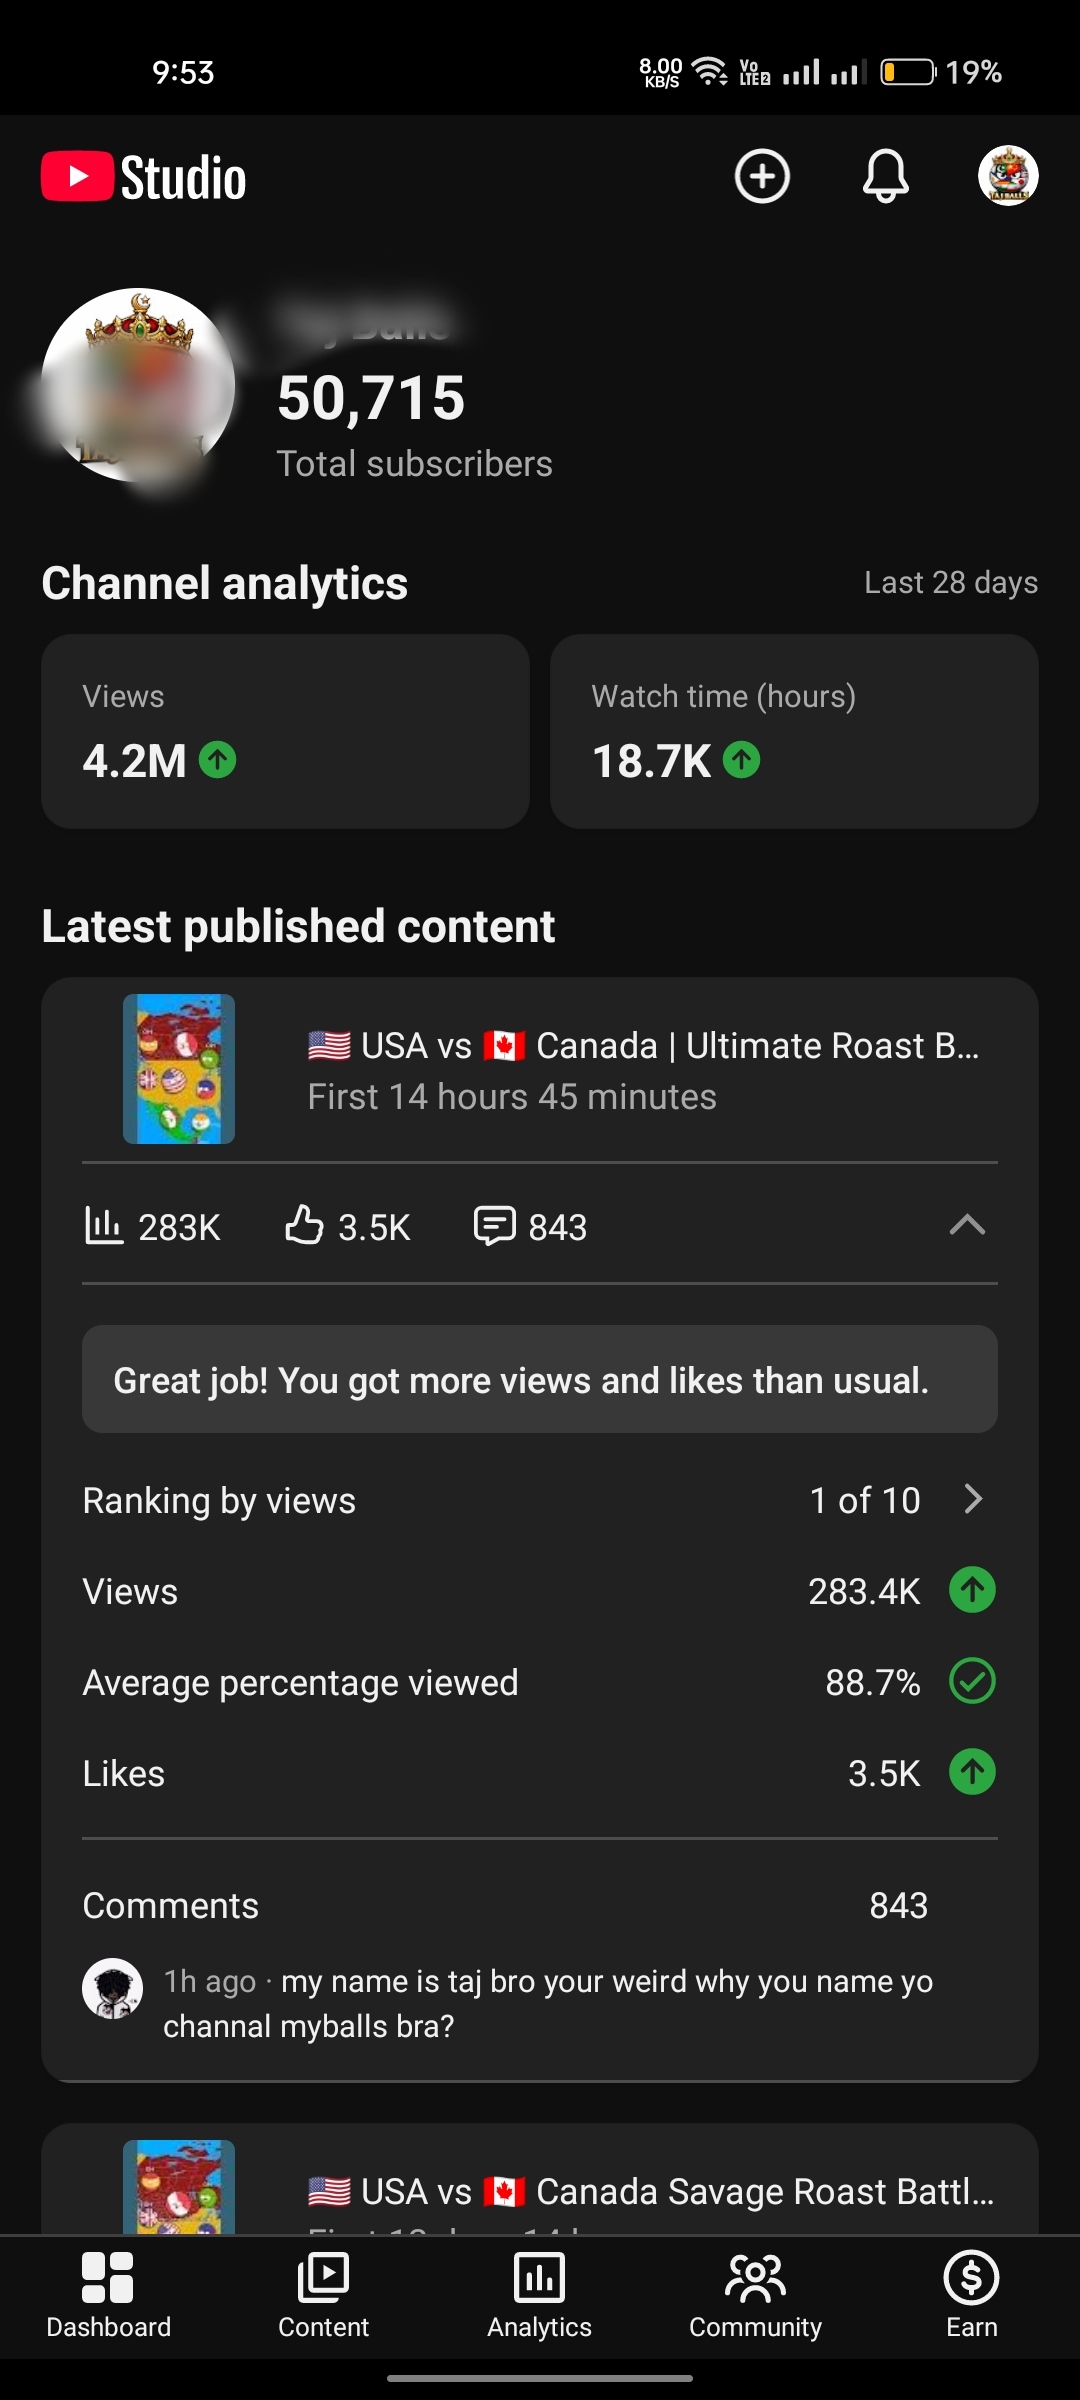
Task: Open notifications bell icon
Action: tap(886, 177)
